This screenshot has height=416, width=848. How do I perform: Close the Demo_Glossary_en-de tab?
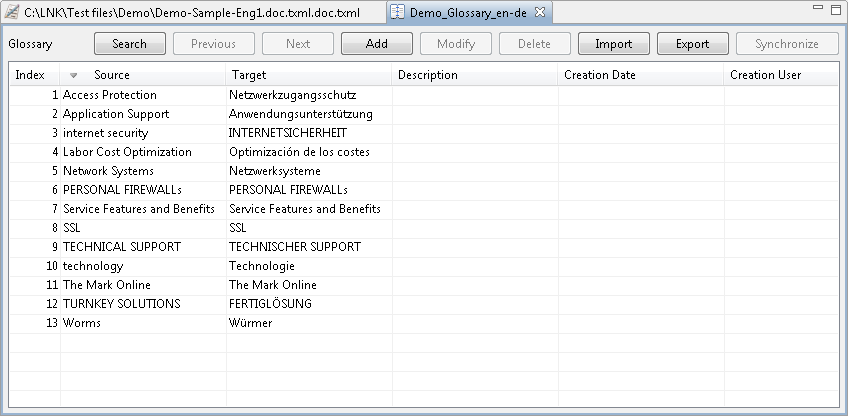point(540,12)
